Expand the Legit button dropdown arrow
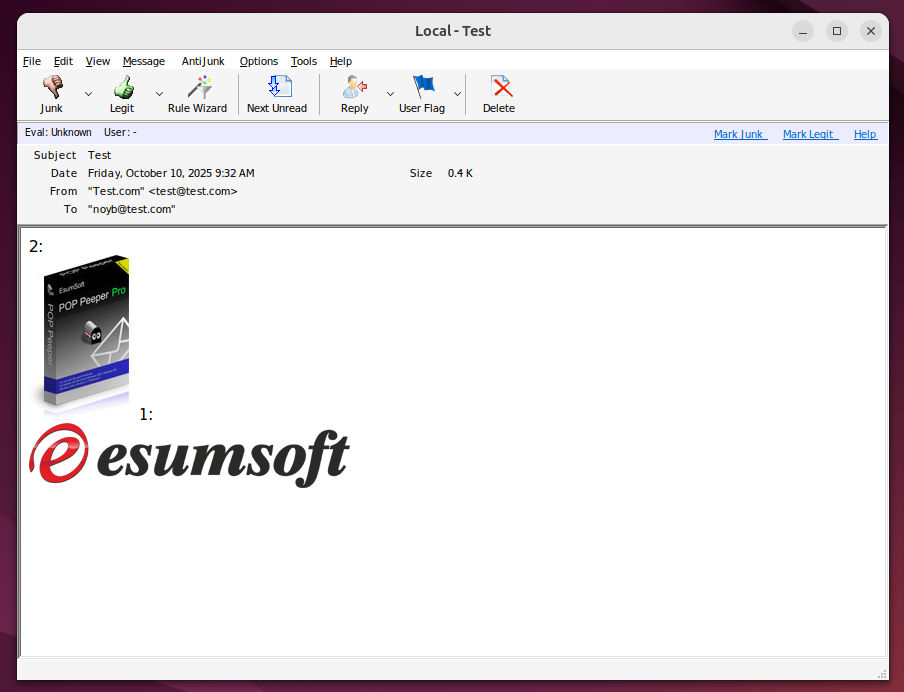The width and height of the screenshot is (904, 692). [159, 94]
